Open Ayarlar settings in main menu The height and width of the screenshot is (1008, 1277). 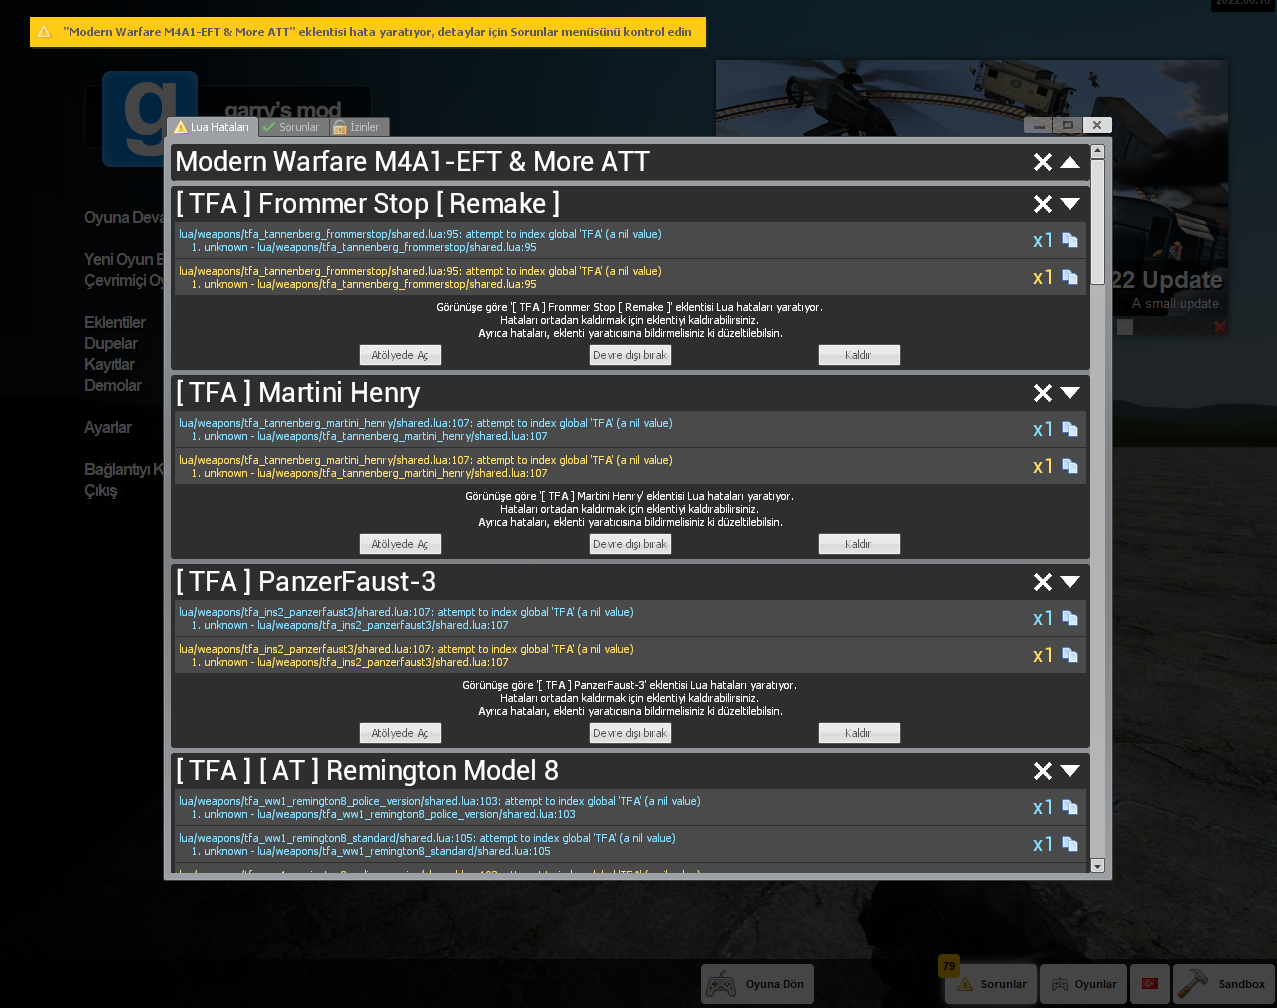[108, 427]
